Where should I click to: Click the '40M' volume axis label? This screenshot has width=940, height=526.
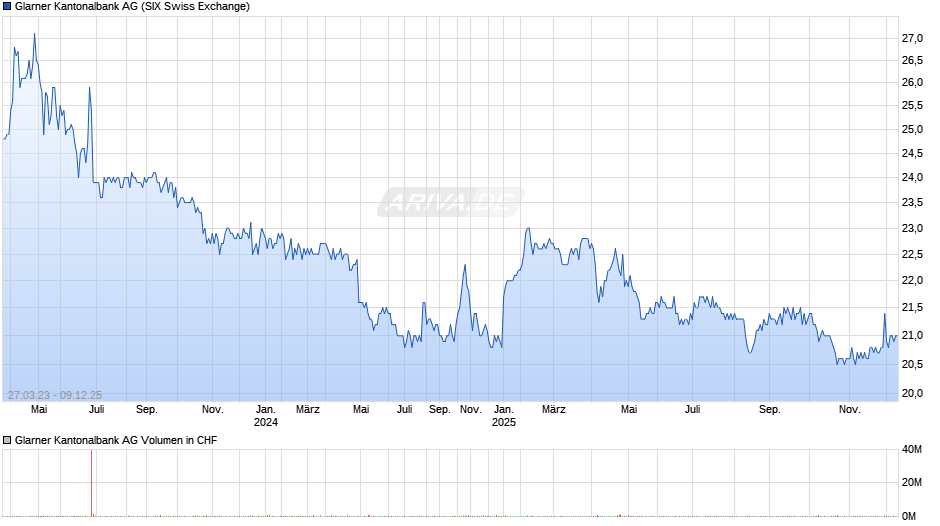point(912,449)
